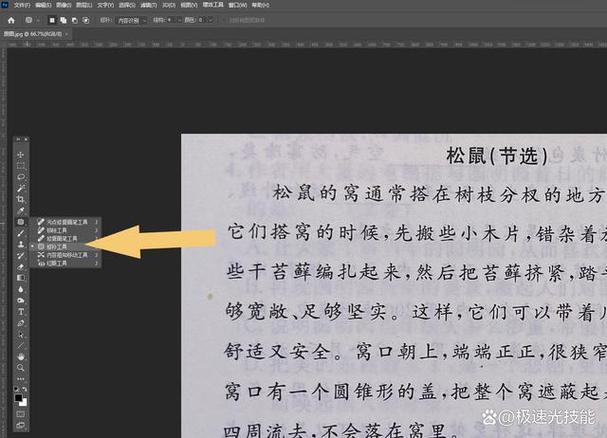This screenshot has height=438, width=607.
Task: Choose 修补工具 from the flyout
Action: 66,247
